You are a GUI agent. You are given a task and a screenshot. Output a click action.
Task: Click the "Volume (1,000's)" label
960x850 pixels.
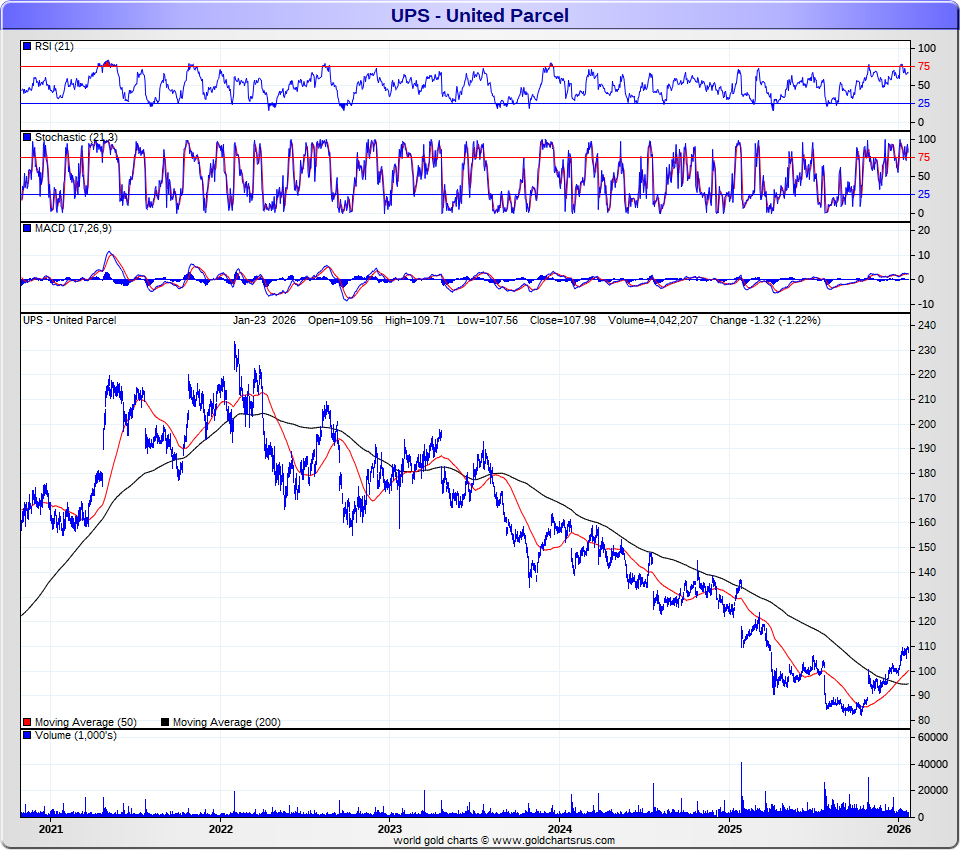tap(76, 735)
